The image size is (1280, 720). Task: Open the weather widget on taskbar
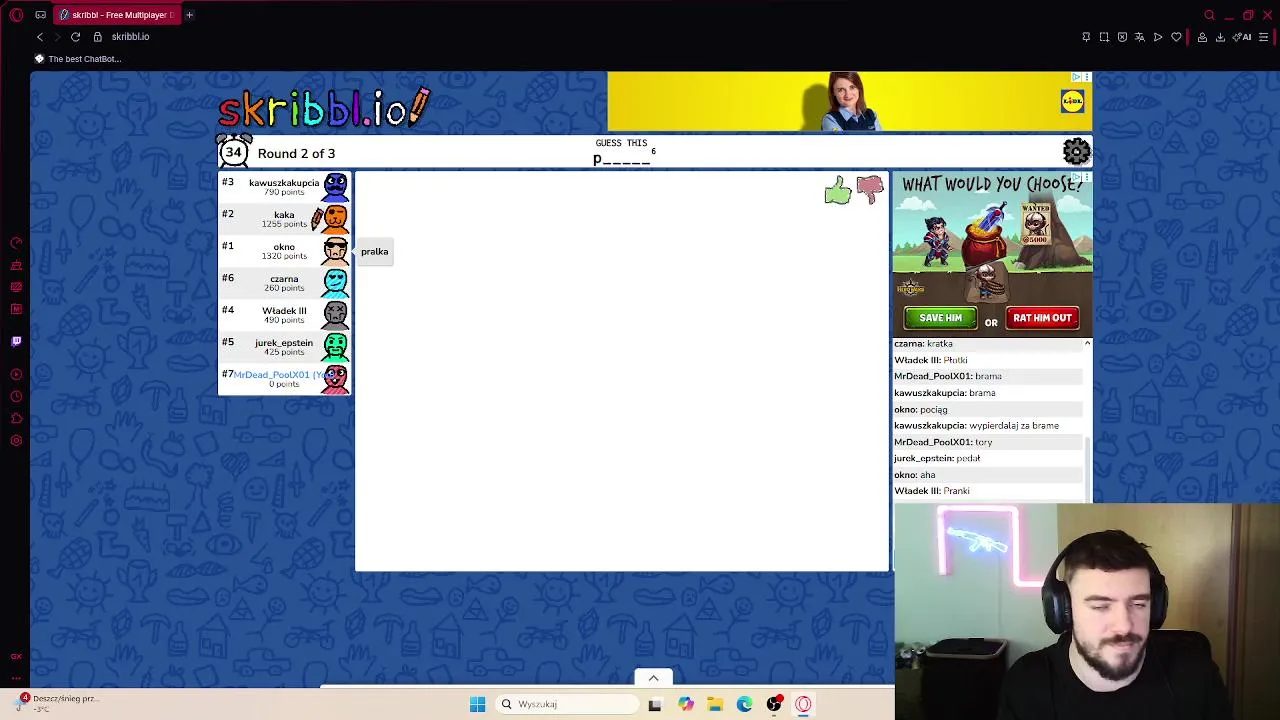60,703
